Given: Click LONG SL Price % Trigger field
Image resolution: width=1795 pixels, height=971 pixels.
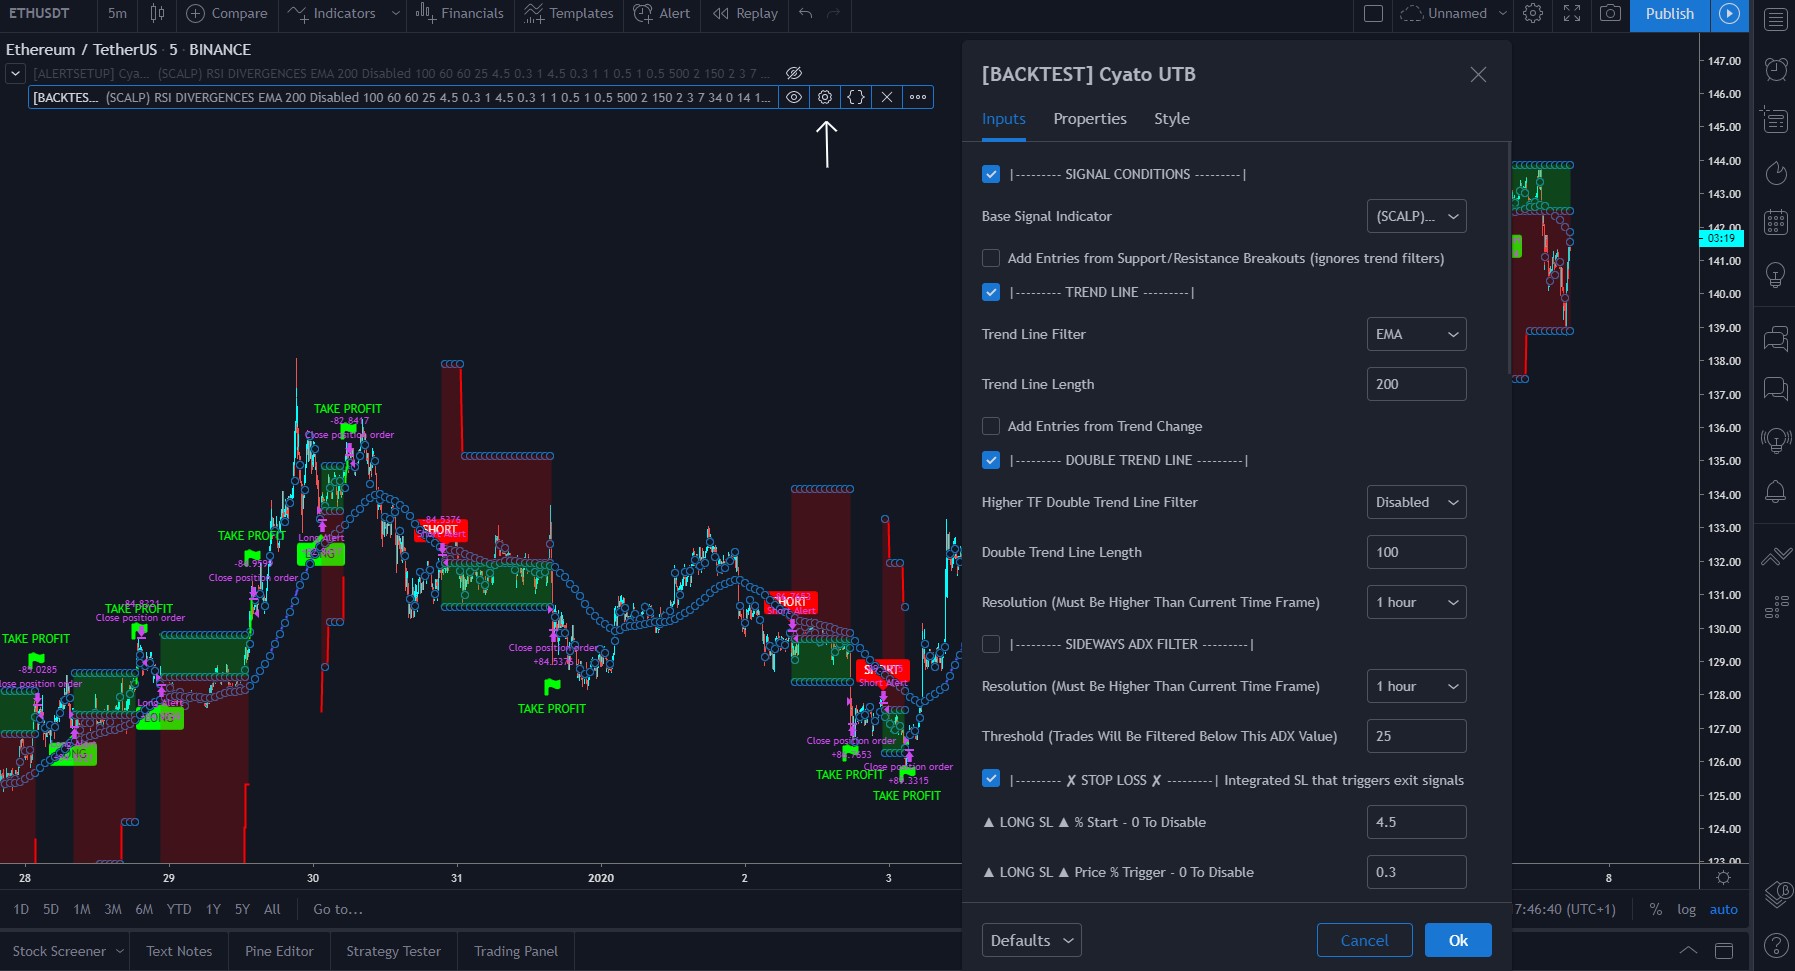Looking at the screenshot, I should tap(1416, 872).
